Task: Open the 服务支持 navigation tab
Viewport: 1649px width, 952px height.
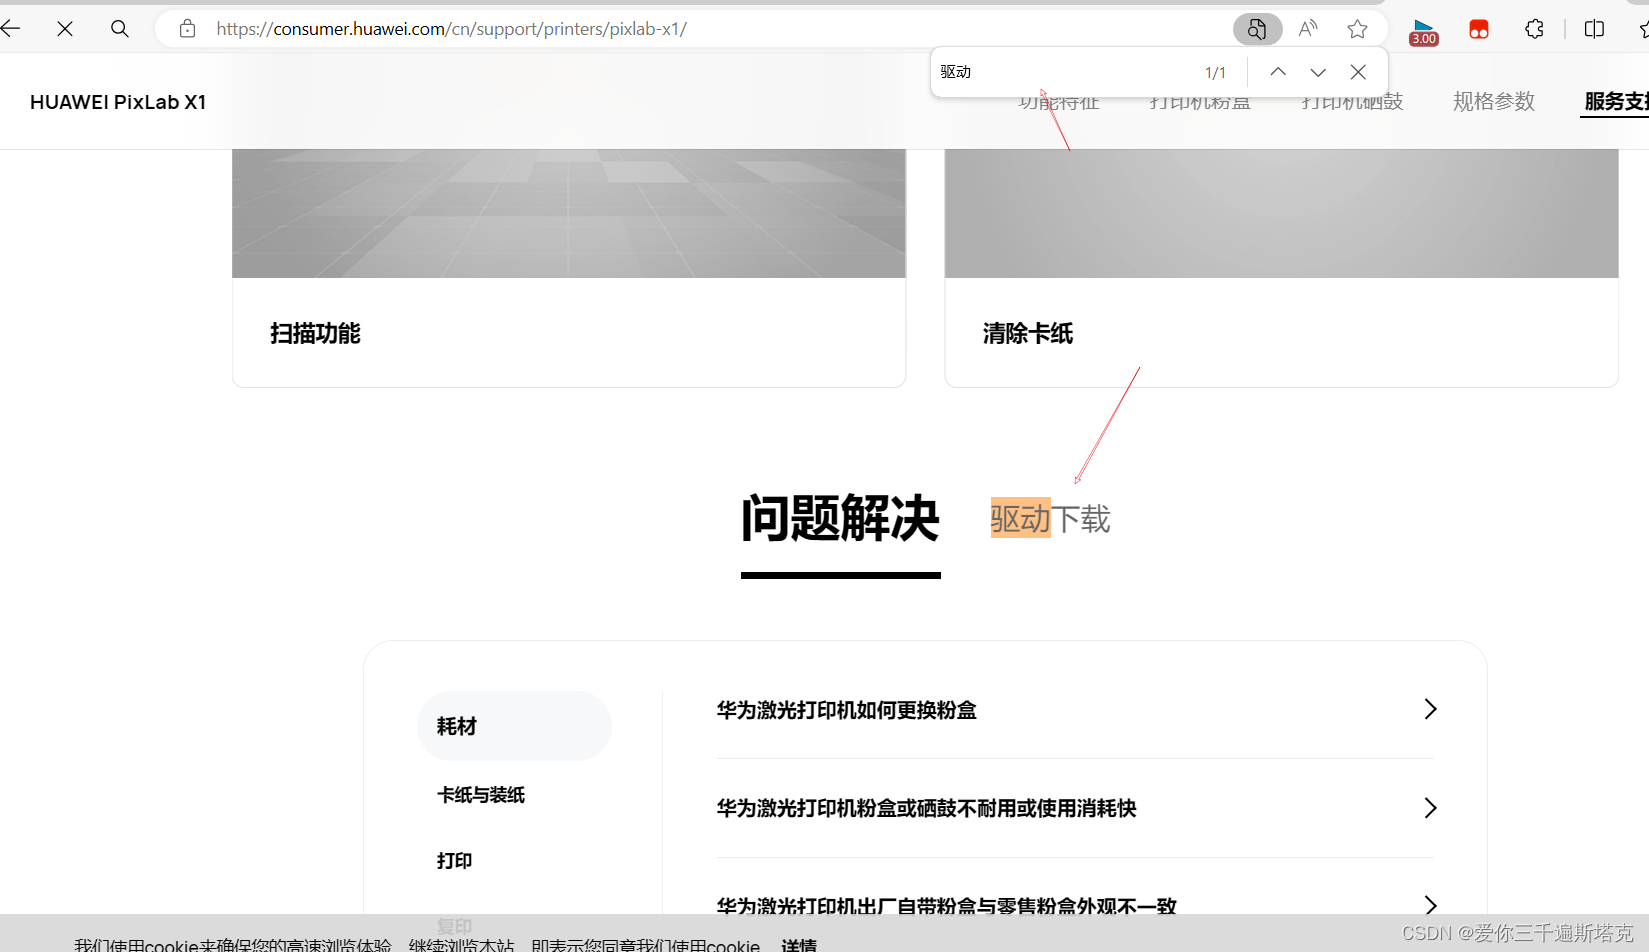Action: coord(1615,101)
